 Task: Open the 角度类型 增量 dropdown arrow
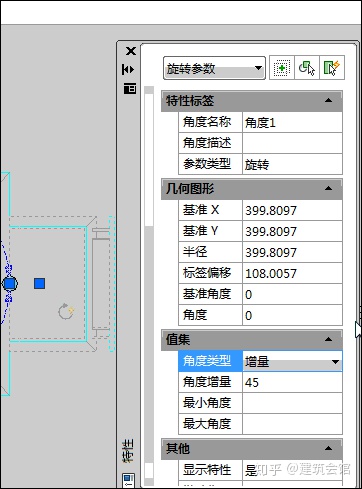coord(335,361)
